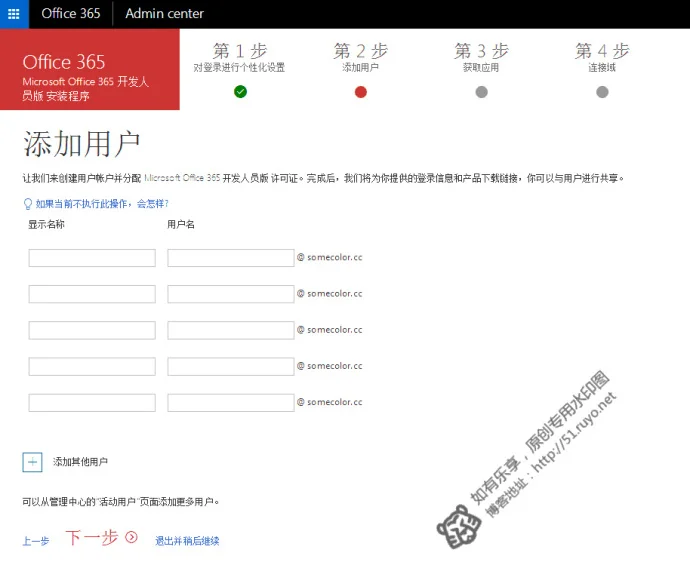
Task: Go back with 上一步 link
Action: pyautogui.click(x=36, y=541)
